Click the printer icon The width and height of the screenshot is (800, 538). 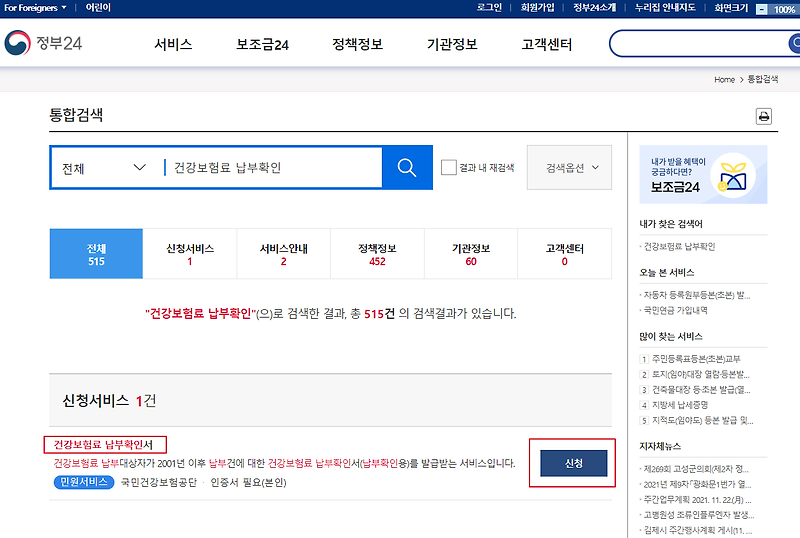click(x=763, y=116)
